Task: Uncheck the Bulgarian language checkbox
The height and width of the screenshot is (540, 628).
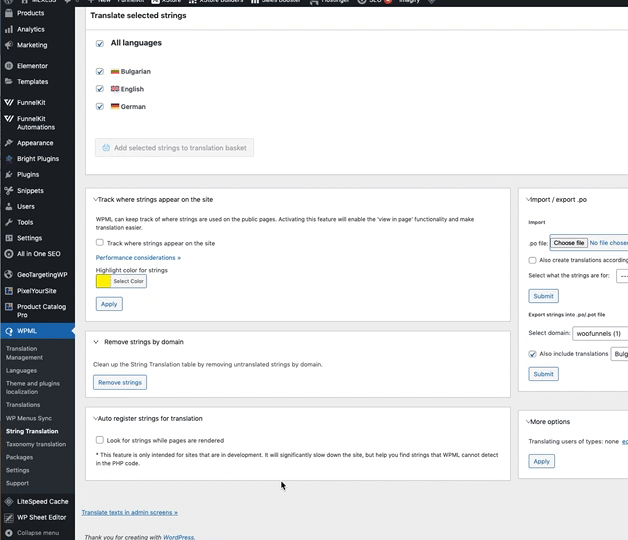Action: [100, 71]
